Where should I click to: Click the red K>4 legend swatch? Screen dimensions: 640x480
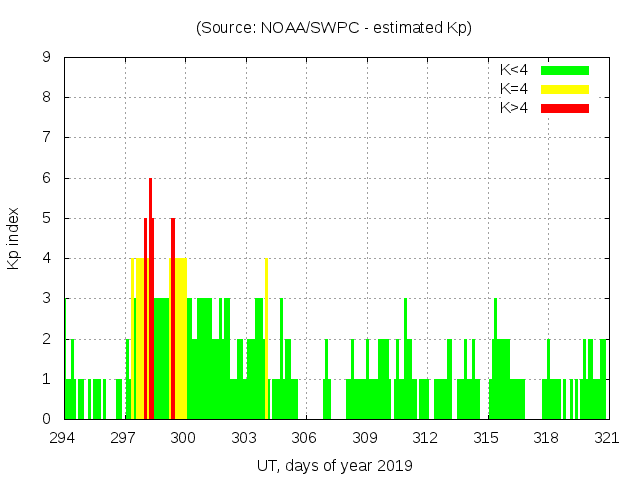click(x=565, y=107)
